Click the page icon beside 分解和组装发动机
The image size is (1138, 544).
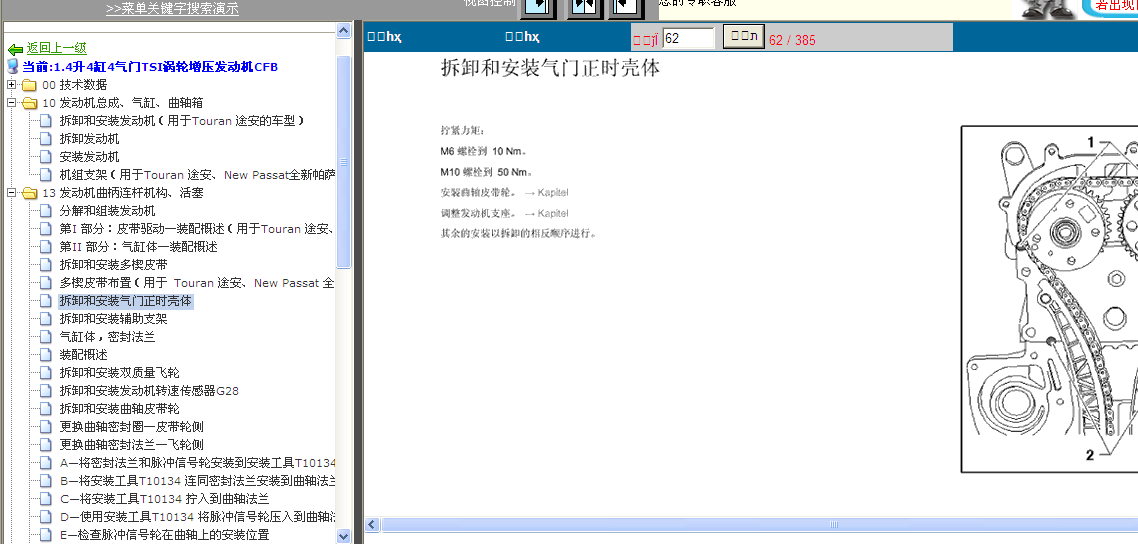46,211
